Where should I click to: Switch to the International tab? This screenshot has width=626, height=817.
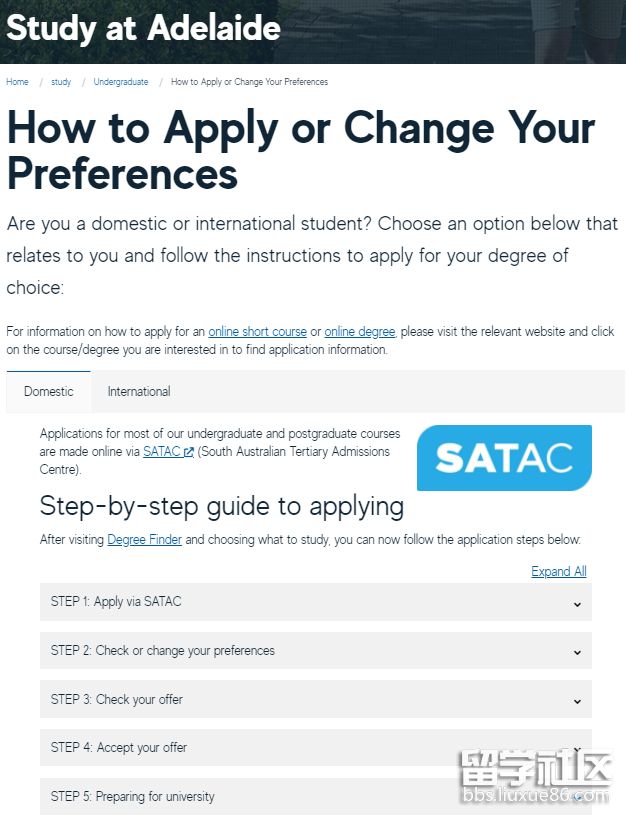coord(139,392)
